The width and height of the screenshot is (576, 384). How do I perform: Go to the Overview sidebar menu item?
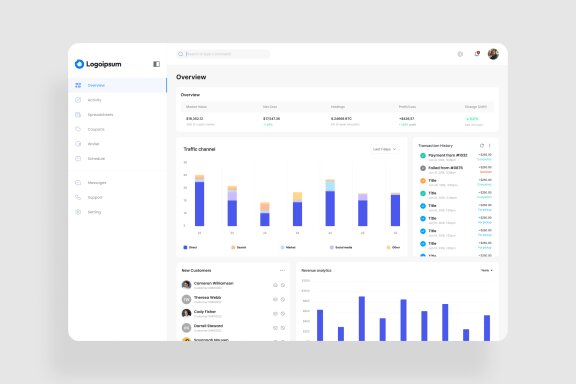pos(118,85)
